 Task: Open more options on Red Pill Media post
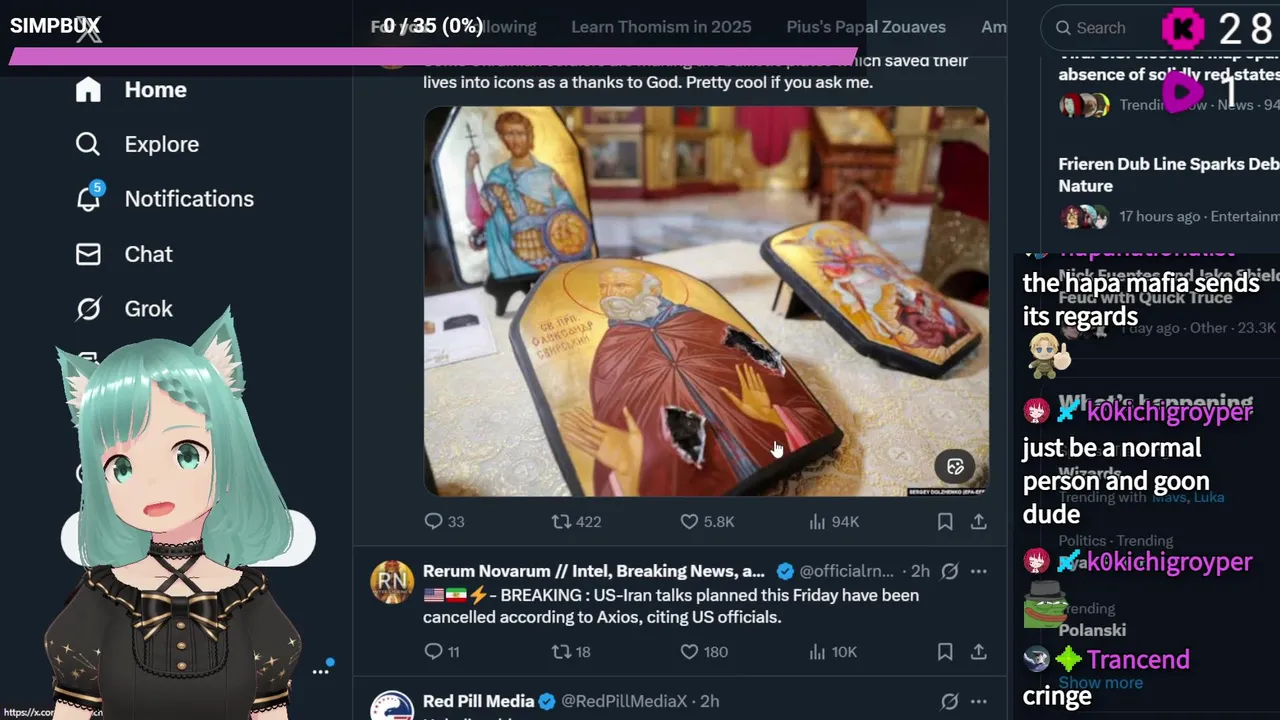(x=978, y=701)
